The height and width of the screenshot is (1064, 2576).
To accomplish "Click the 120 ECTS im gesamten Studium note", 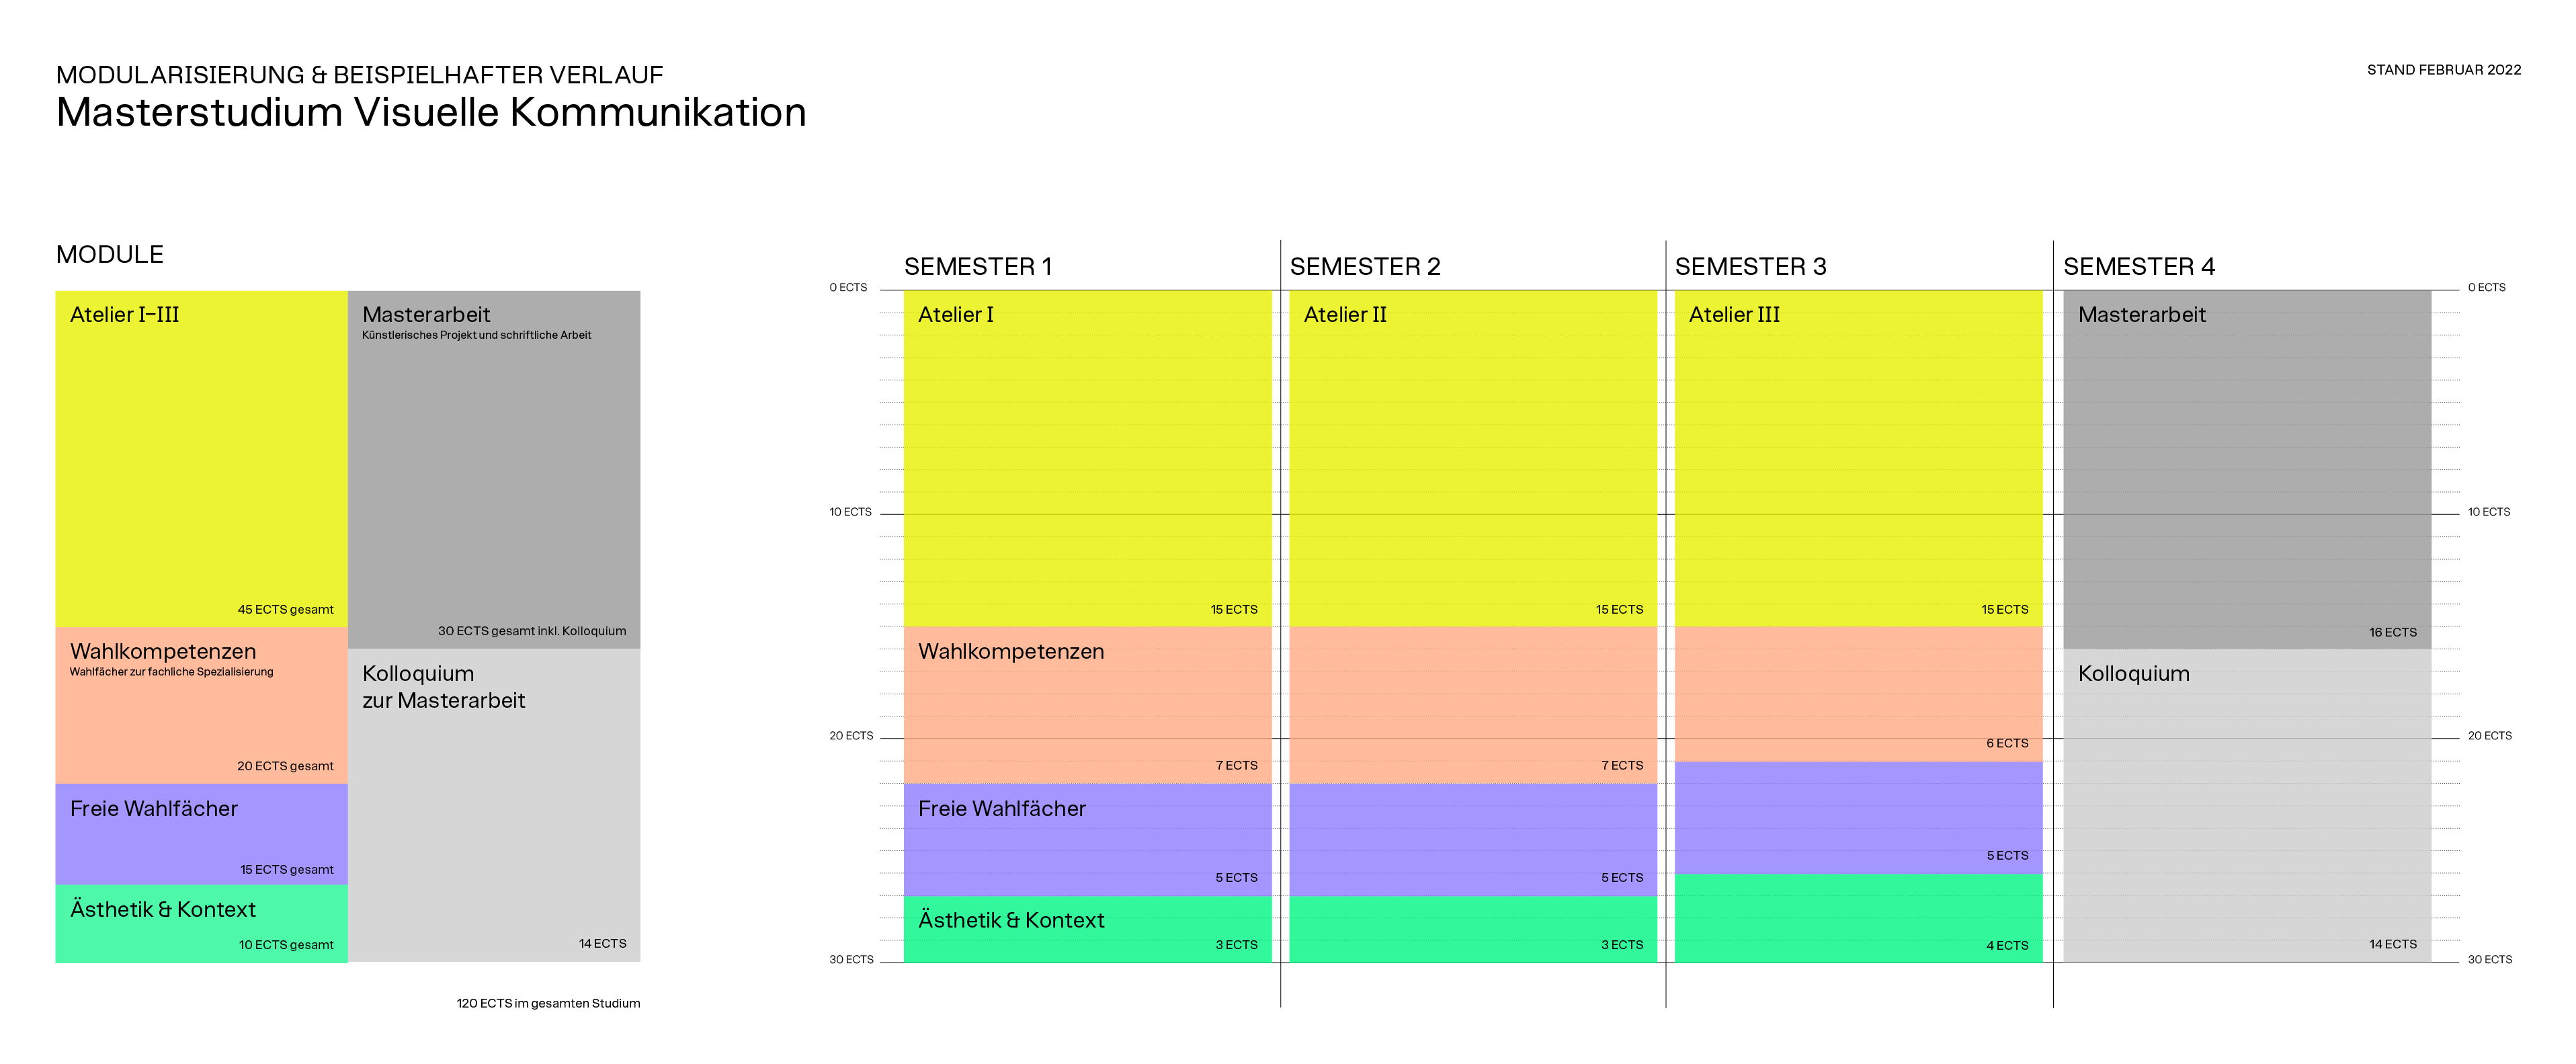I will click(548, 1003).
